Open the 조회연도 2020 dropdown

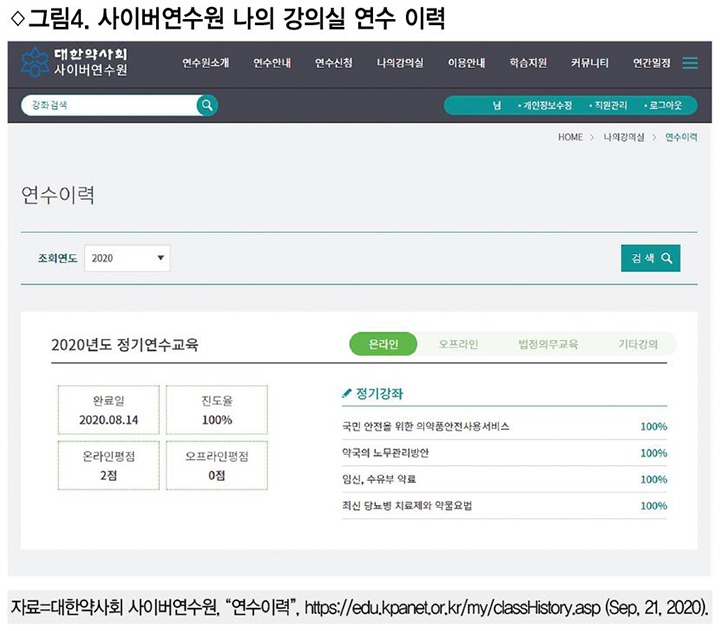coord(127,258)
